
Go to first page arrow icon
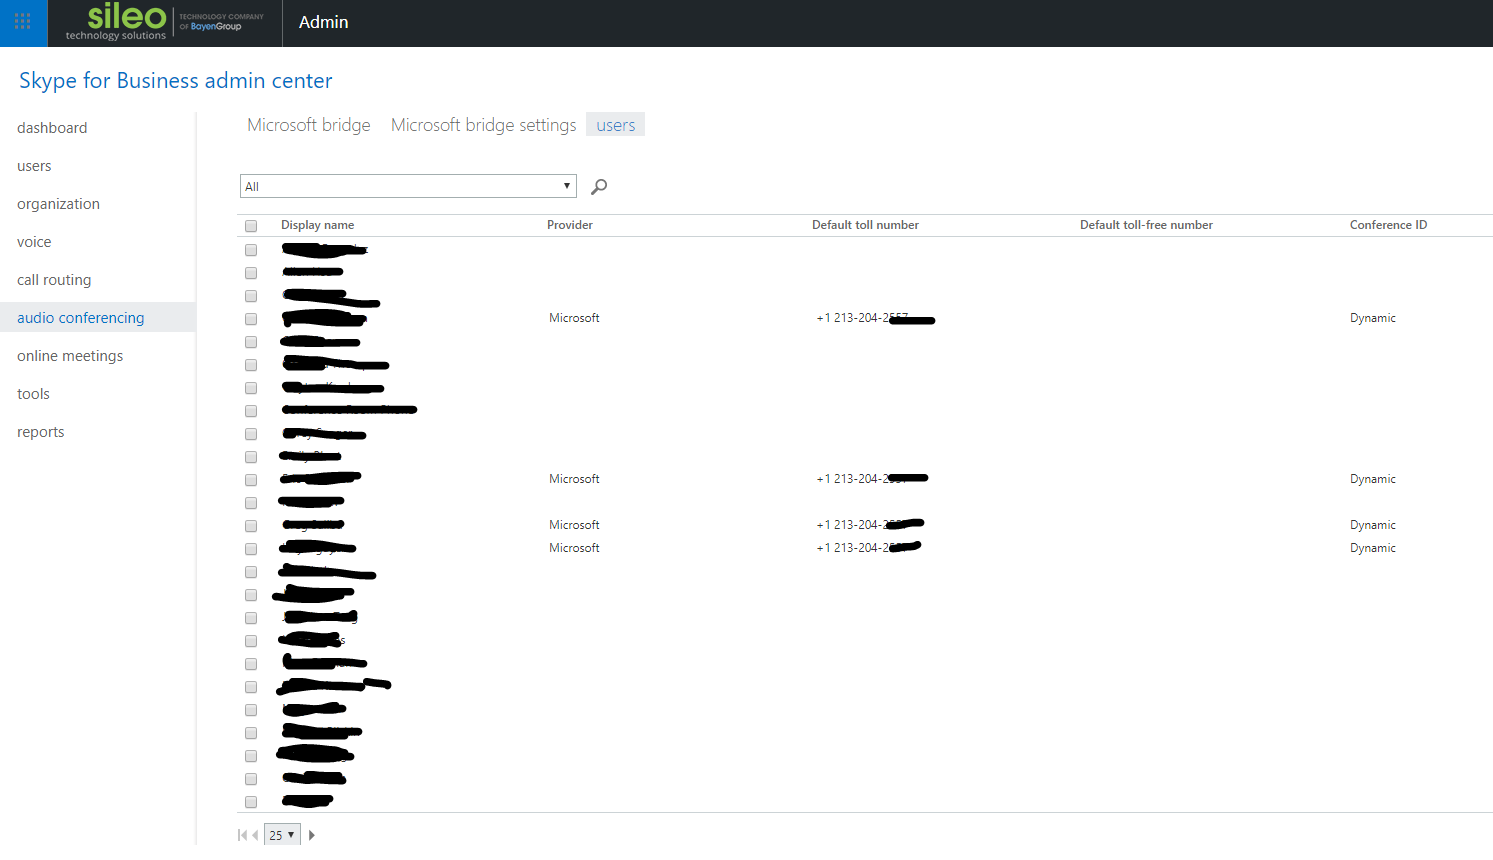(x=242, y=835)
